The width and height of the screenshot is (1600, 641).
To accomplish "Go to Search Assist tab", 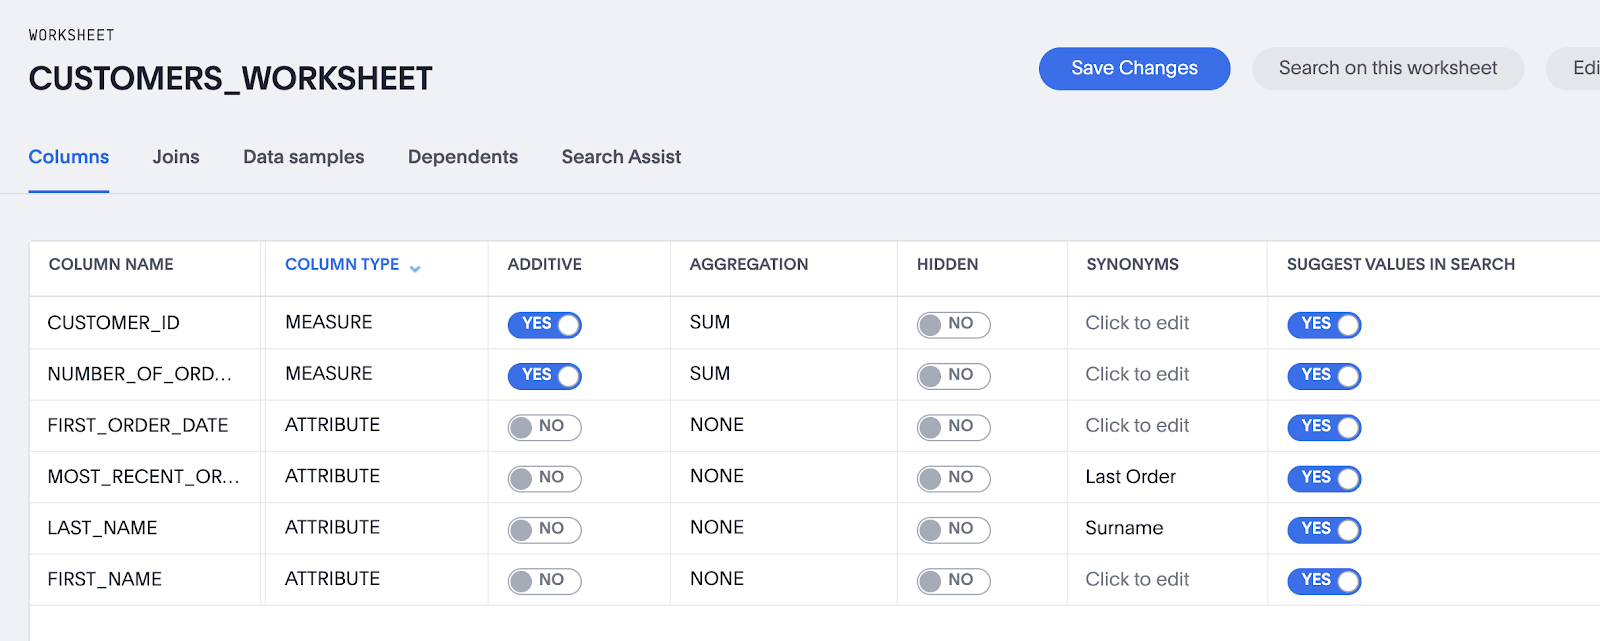I will point(621,157).
